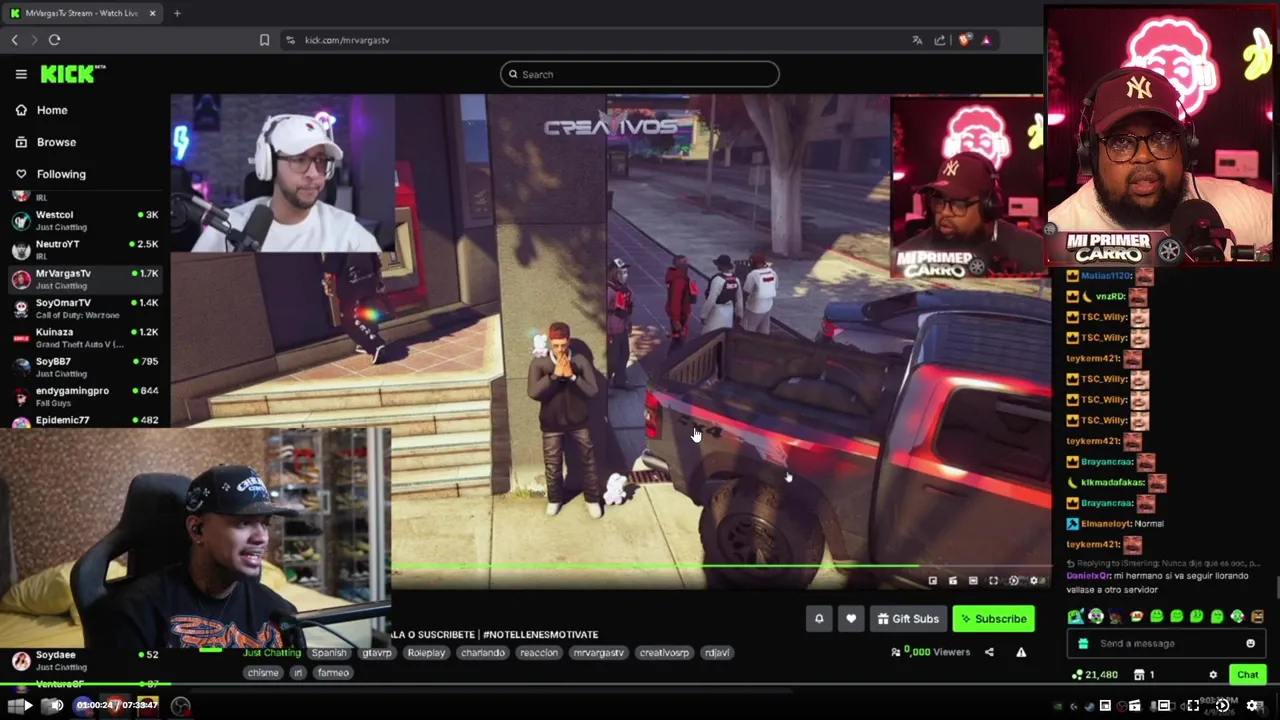Select the Spanish tag
The image size is (1280, 720).
point(329,653)
